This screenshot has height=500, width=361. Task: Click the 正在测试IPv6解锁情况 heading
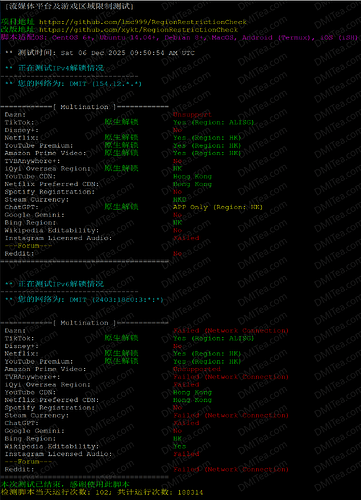(x=61, y=284)
